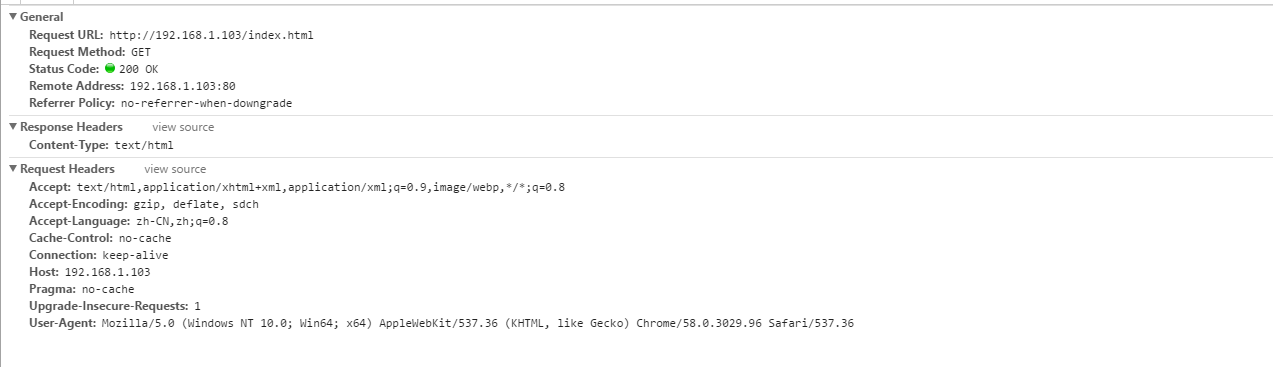Click the Status Code 200 OK text
Screen dimensions: 1273x367
click(138, 69)
